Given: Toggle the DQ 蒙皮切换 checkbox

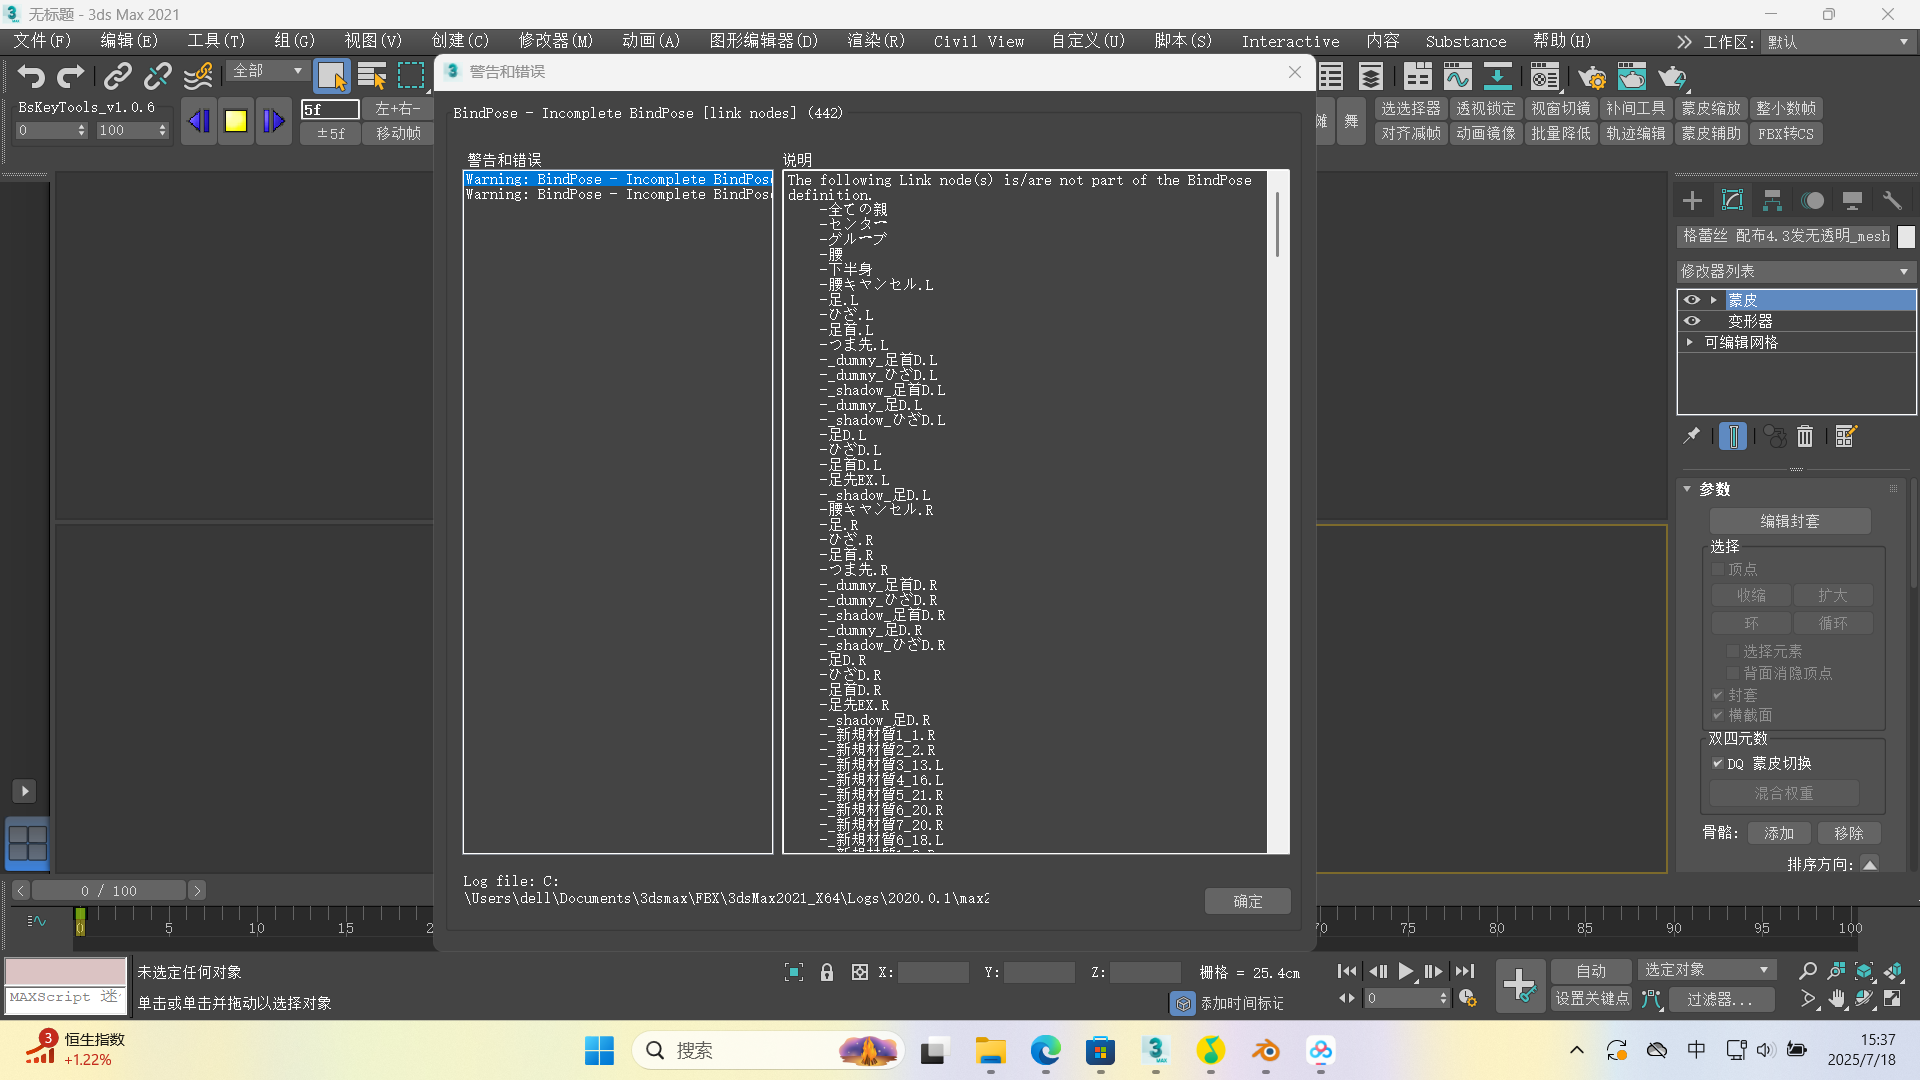Looking at the screenshot, I should pyautogui.click(x=1718, y=763).
